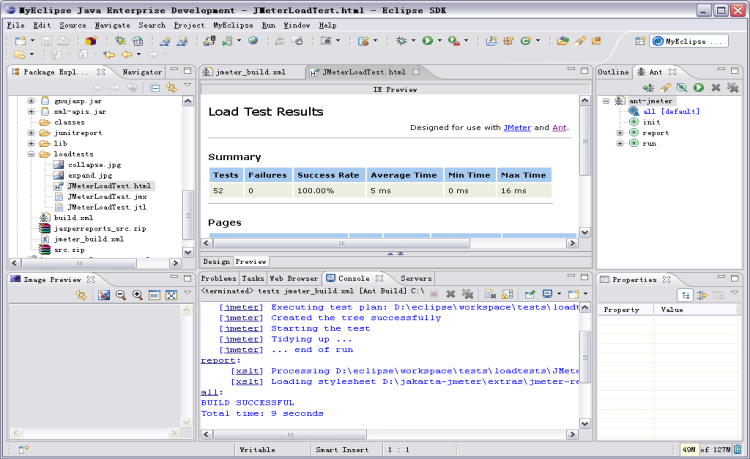The height and width of the screenshot is (459, 750).
Task: Switch editor to Design mode
Action: (x=217, y=261)
